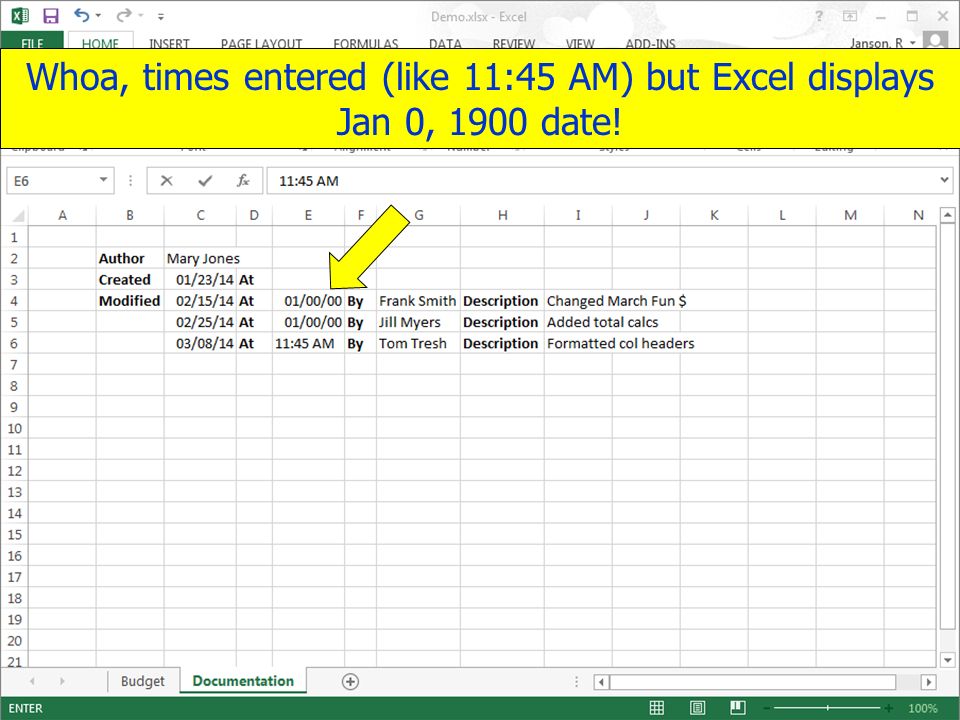Select column E header

pyautogui.click(x=308, y=216)
